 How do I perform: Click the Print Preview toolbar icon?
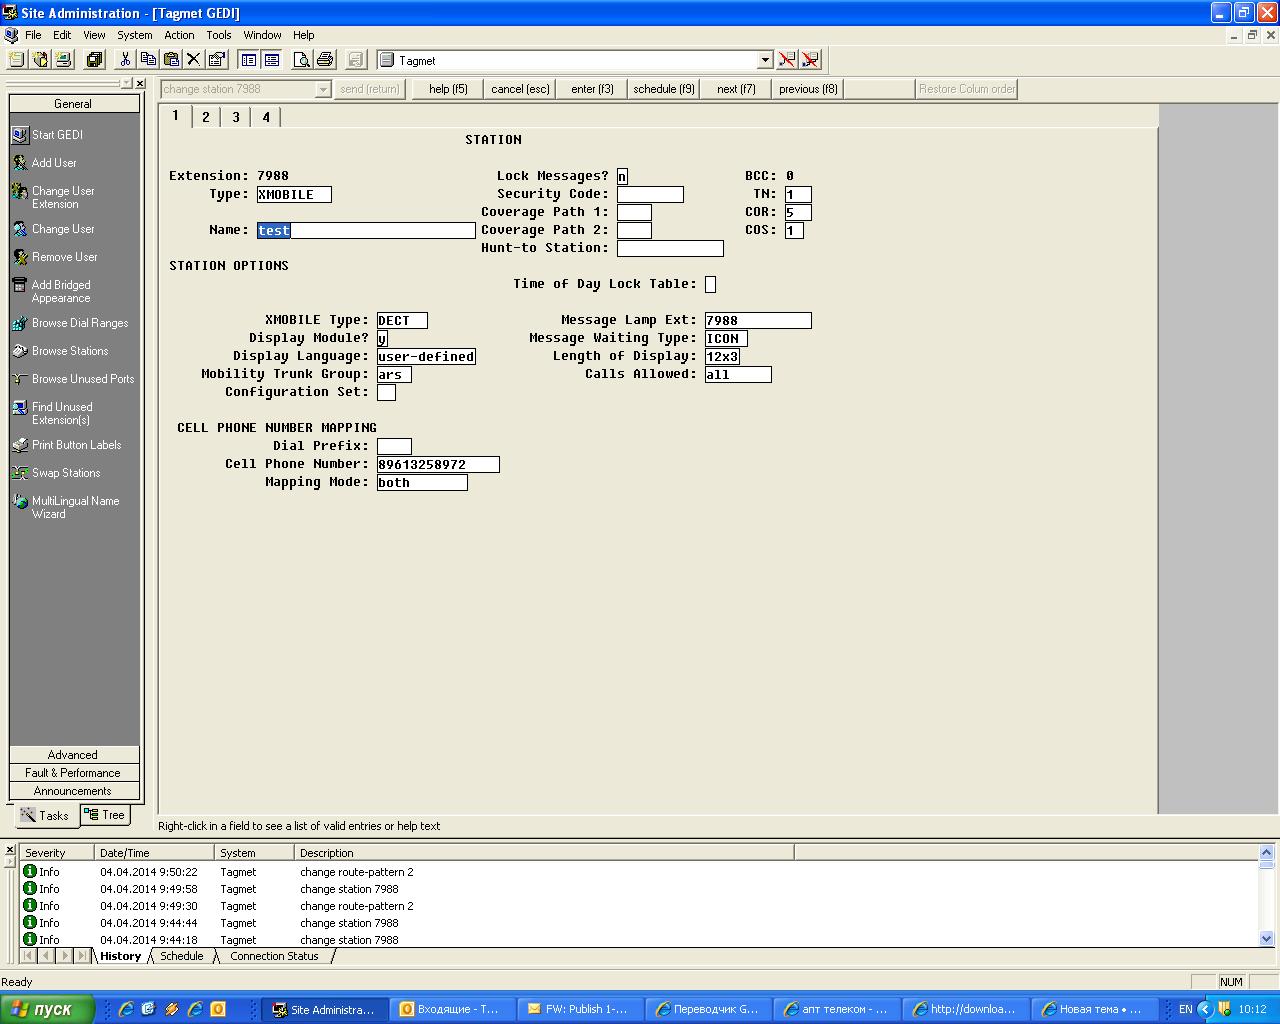coord(301,60)
